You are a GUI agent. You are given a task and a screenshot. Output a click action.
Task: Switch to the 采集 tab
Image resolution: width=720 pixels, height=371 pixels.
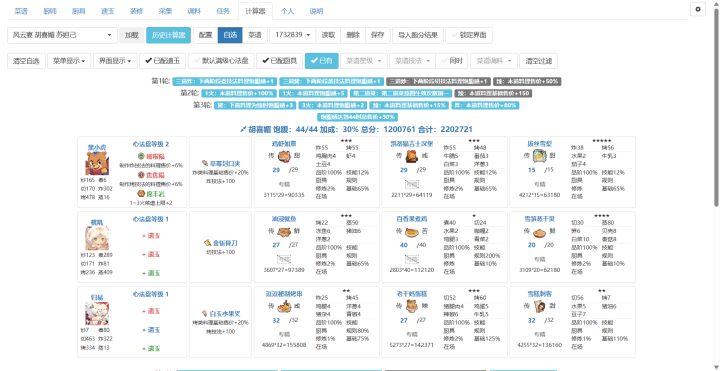click(165, 11)
